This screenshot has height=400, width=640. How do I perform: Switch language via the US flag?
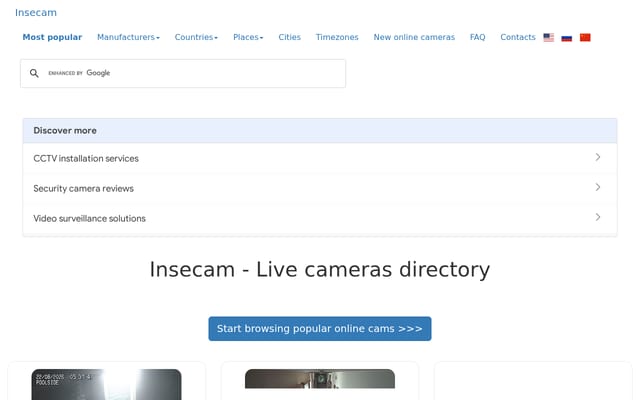point(549,38)
